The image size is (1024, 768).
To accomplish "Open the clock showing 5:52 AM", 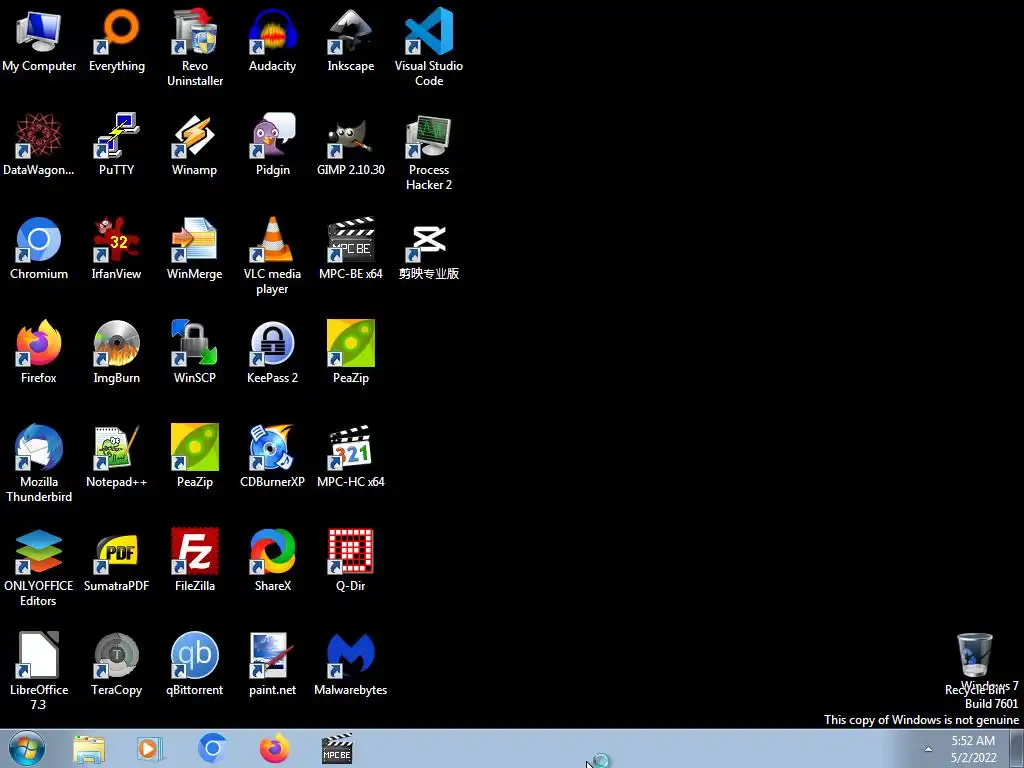I will [x=973, y=749].
